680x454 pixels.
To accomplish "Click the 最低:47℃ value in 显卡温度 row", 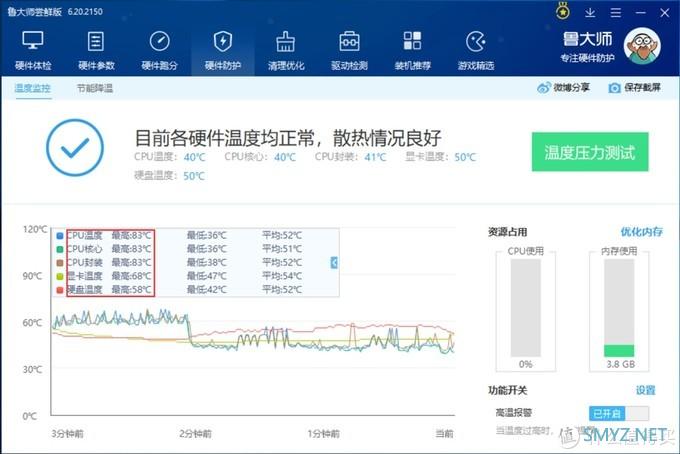I will [x=207, y=276].
